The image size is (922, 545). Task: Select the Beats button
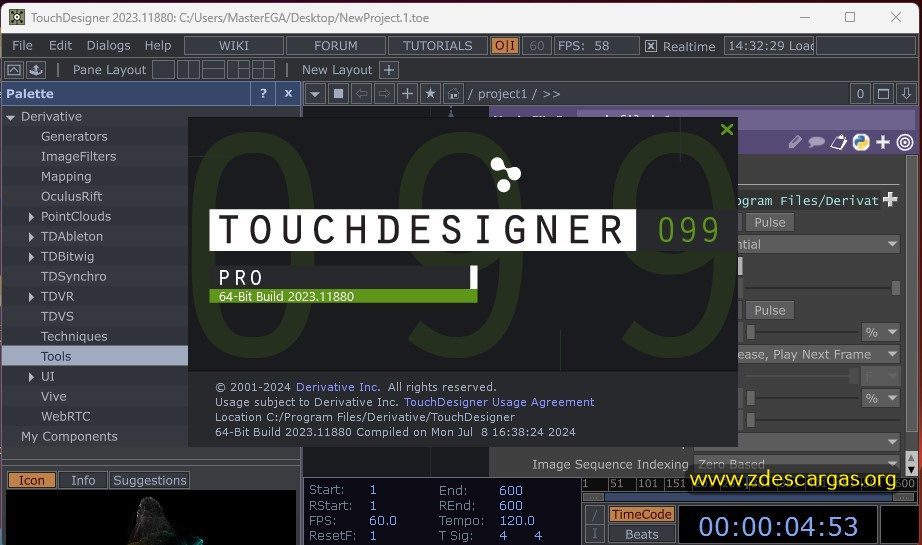click(641, 534)
